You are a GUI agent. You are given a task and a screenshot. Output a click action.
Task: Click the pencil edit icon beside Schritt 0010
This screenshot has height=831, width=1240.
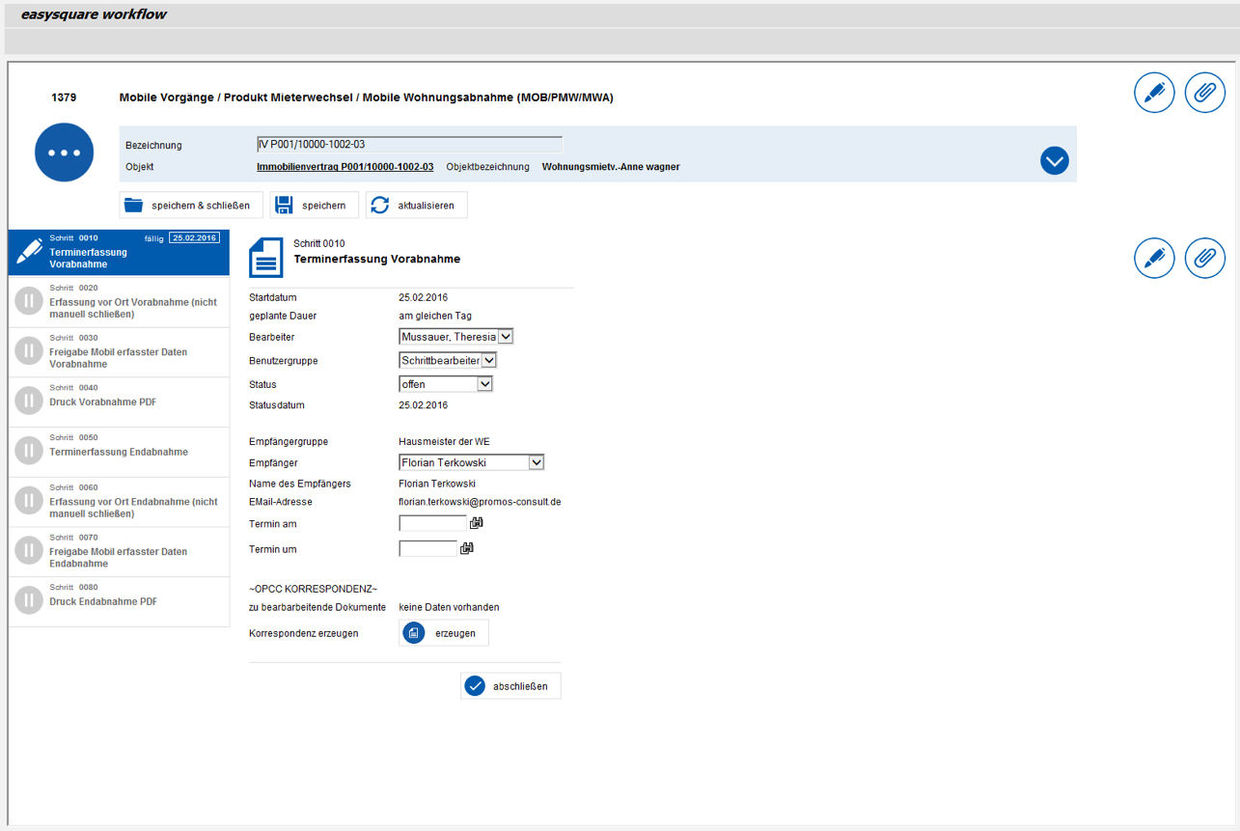click(1154, 258)
